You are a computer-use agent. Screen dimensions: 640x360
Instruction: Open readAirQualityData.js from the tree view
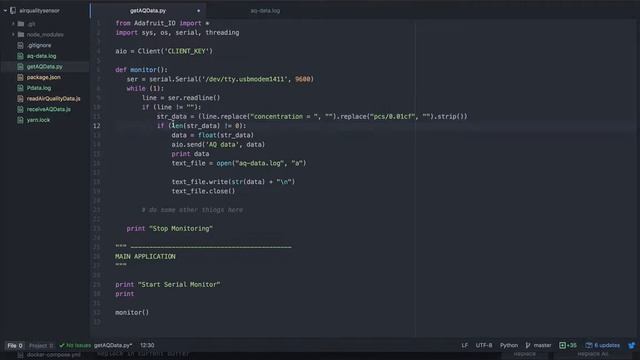click(x=53, y=98)
